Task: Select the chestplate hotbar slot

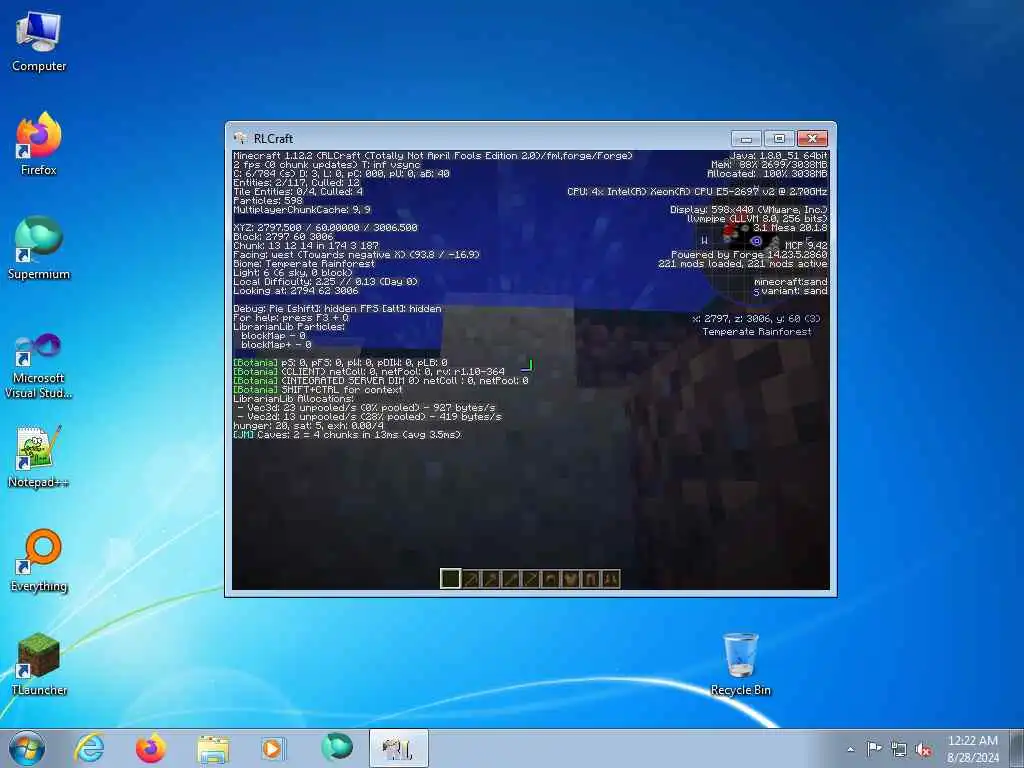Action: point(571,579)
